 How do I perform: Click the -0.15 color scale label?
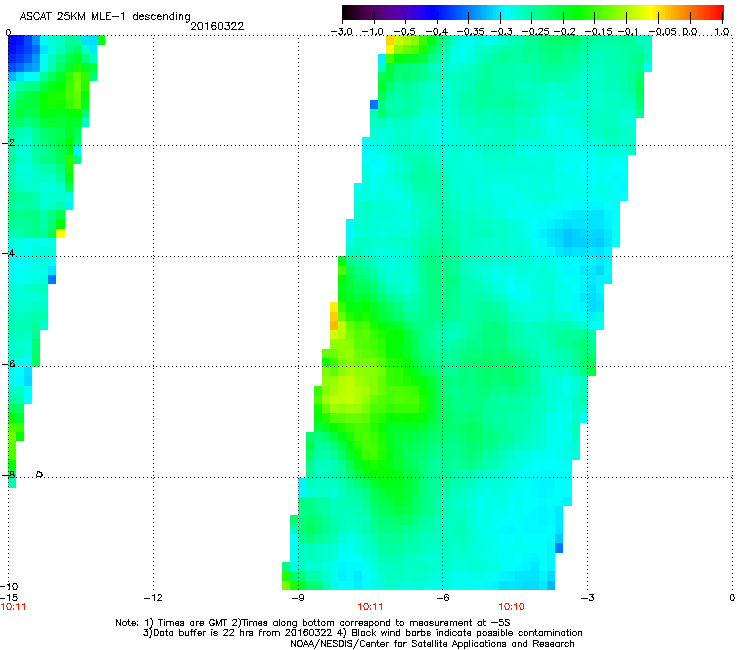coord(598,32)
